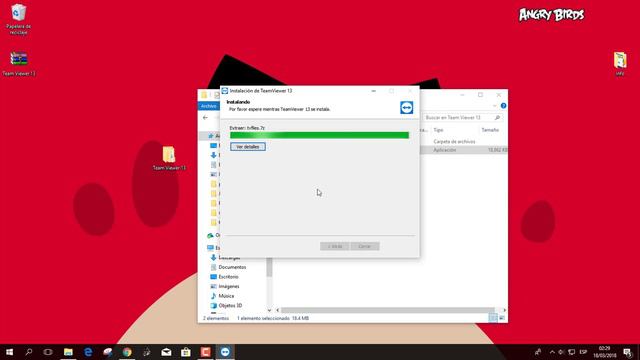Open Task View on the taskbar
Screen dimensions: 640x360
48,352
